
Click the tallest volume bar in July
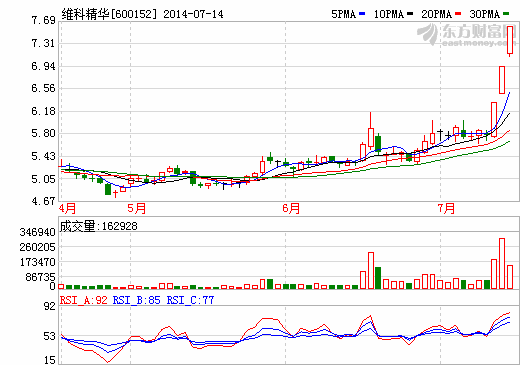pyautogui.click(x=502, y=263)
